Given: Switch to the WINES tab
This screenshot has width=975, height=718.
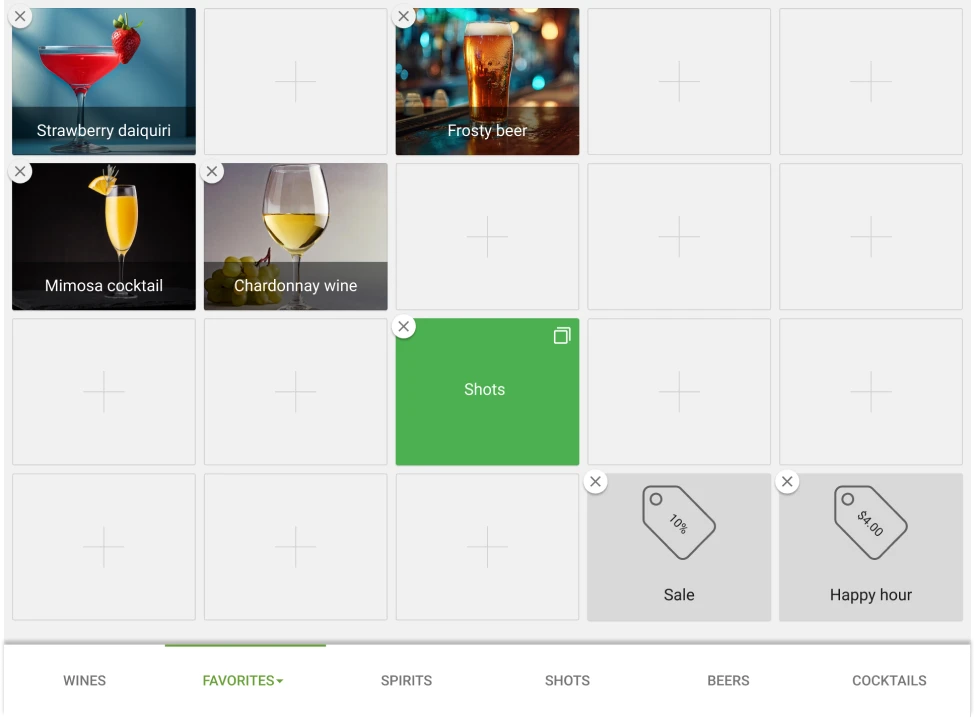Looking at the screenshot, I should coord(84,681).
